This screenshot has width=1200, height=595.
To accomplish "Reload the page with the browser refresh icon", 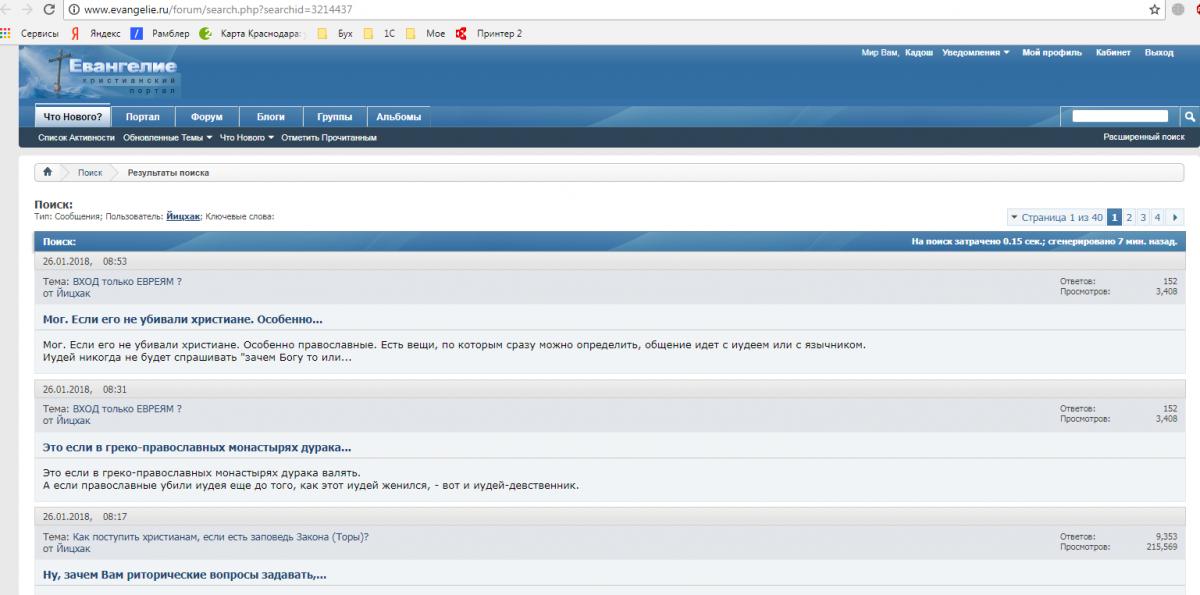I will [49, 9].
